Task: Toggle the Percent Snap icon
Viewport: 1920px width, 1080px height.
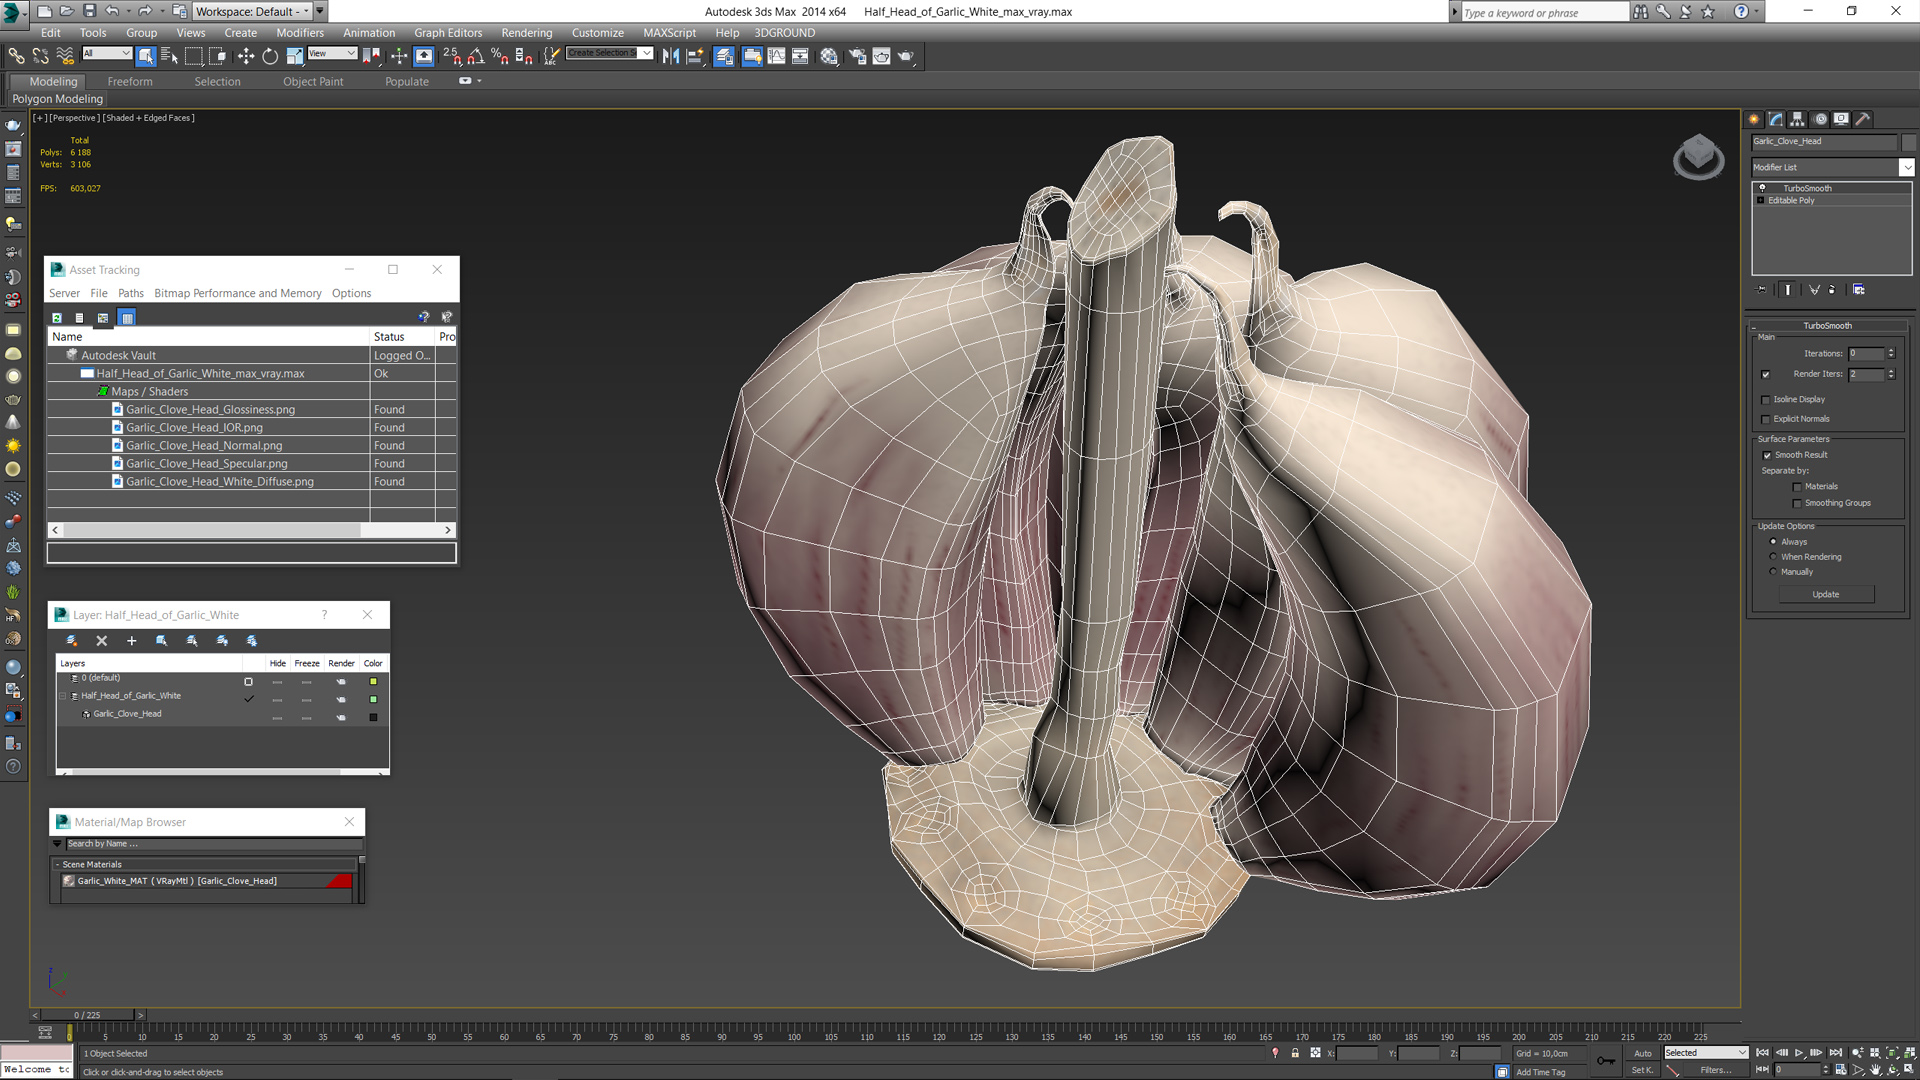Action: point(500,56)
